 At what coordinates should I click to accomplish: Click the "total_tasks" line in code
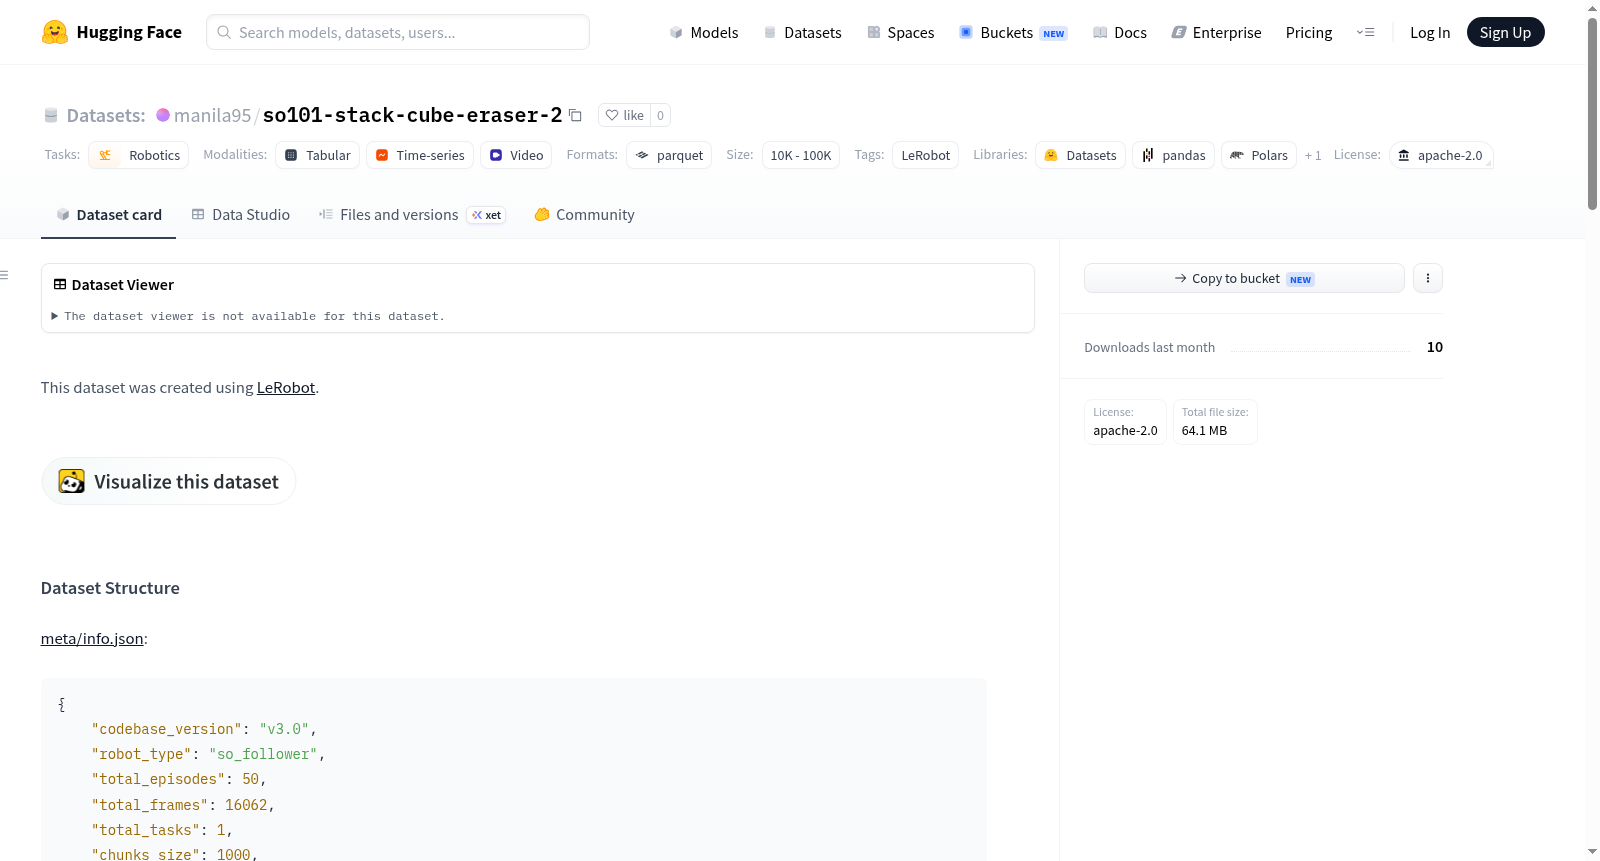click(x=162, y=830)
